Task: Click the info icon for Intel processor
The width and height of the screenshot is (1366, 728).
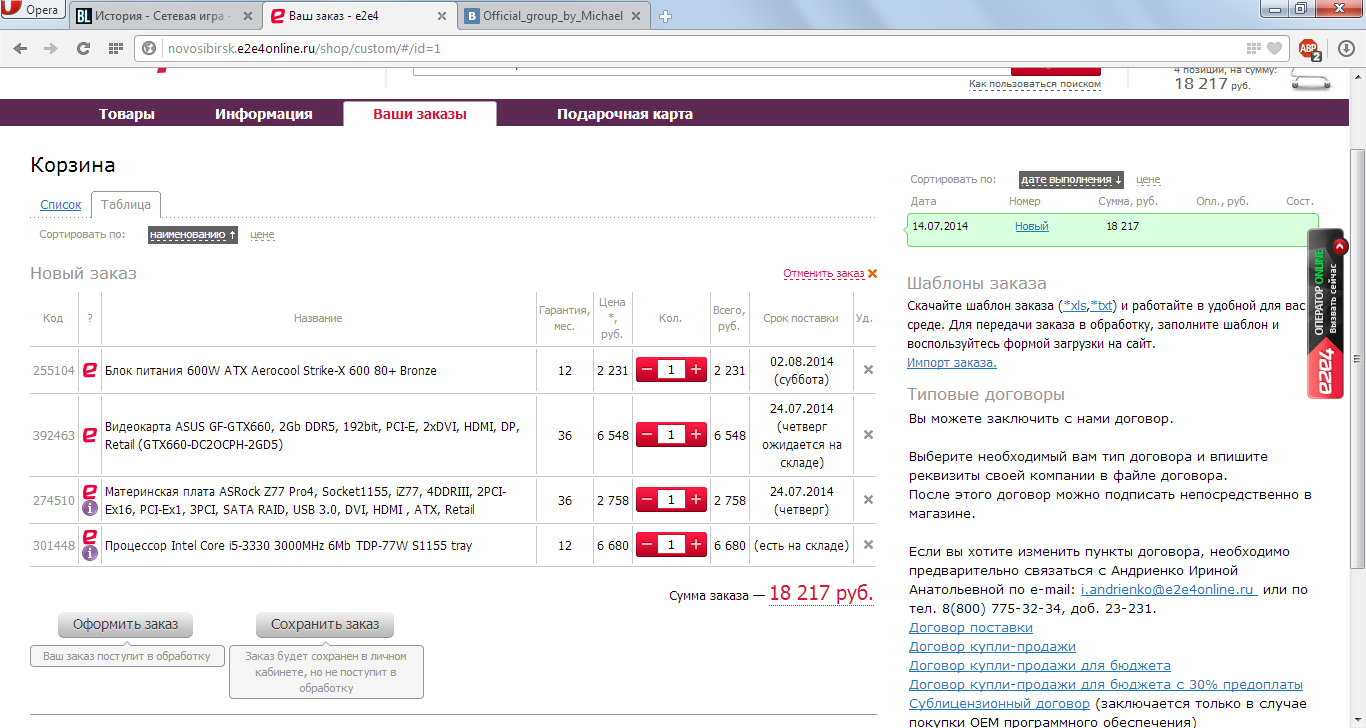Action: tap(89, 553)
